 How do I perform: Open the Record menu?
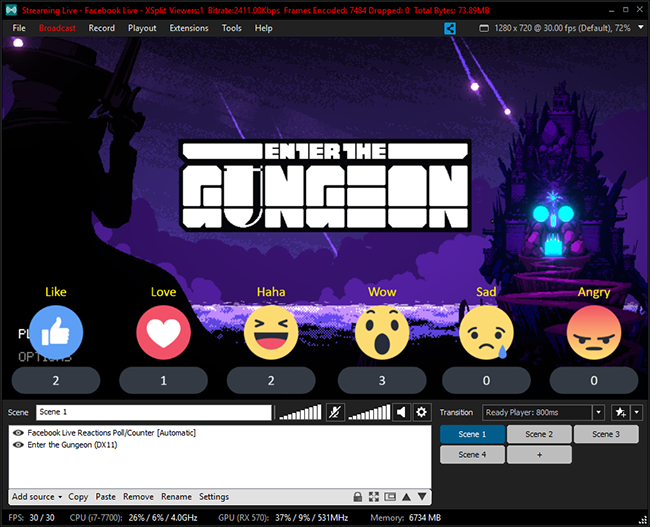[102, 28]
